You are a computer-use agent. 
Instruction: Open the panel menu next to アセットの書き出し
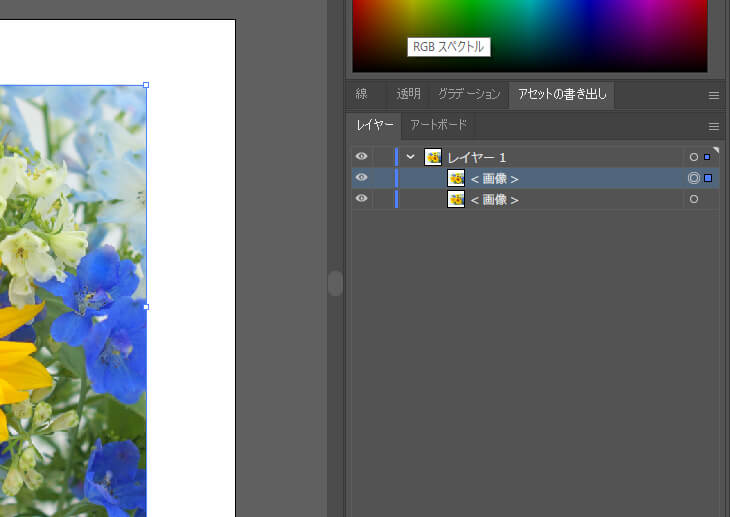(x=714, y=95)
